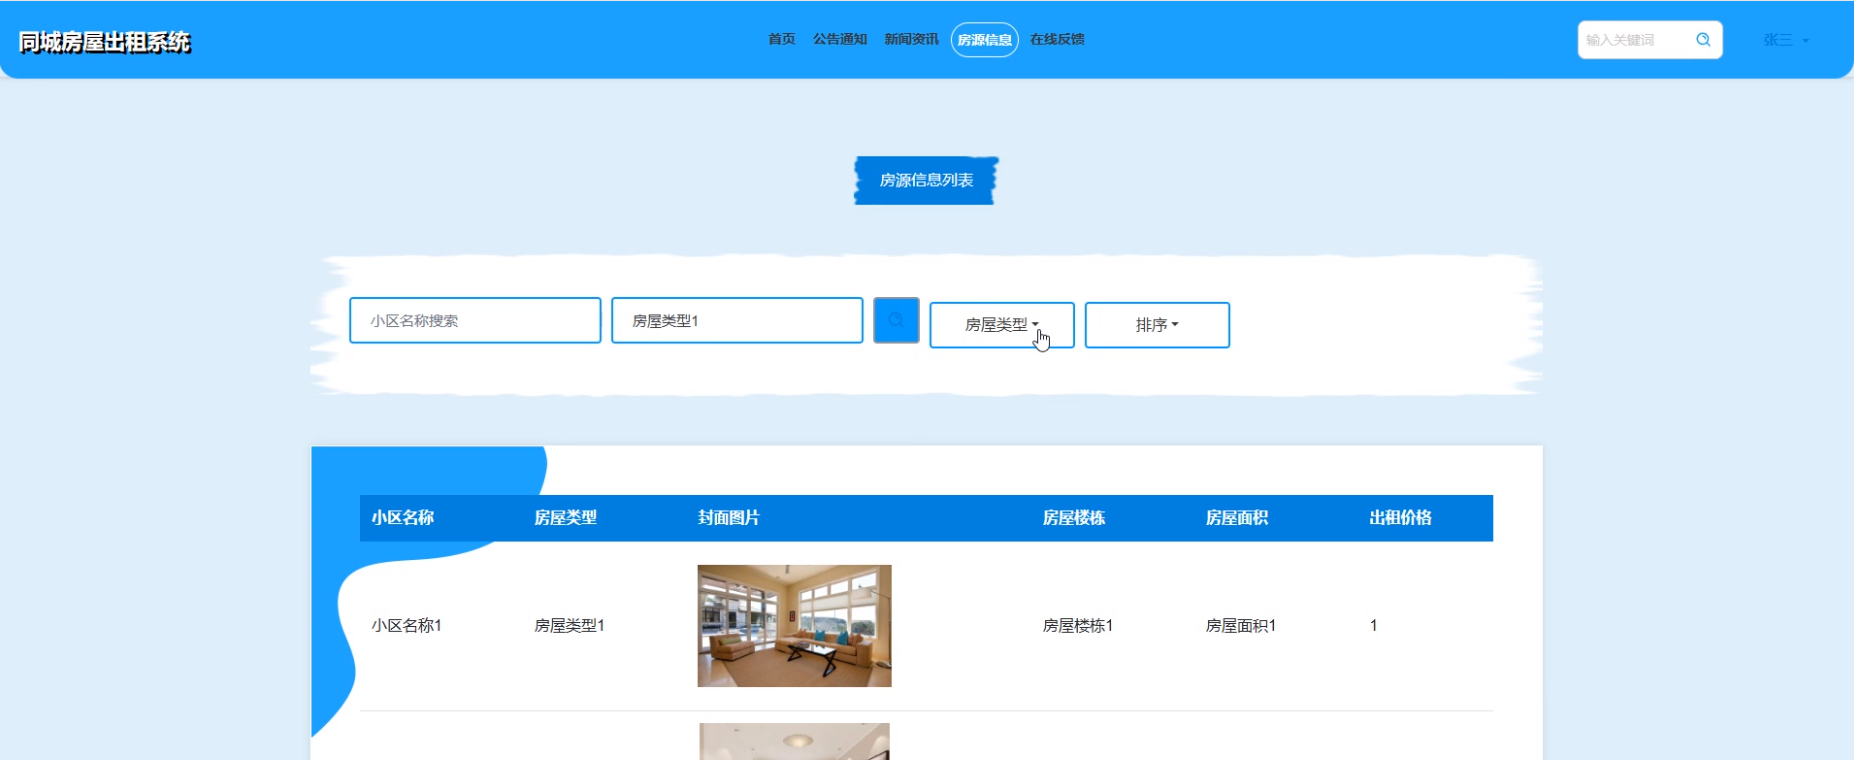Viewport: 1854px width, 760px height.
Task: Click the 房源信息列表 heading banner
Action: 926,180
